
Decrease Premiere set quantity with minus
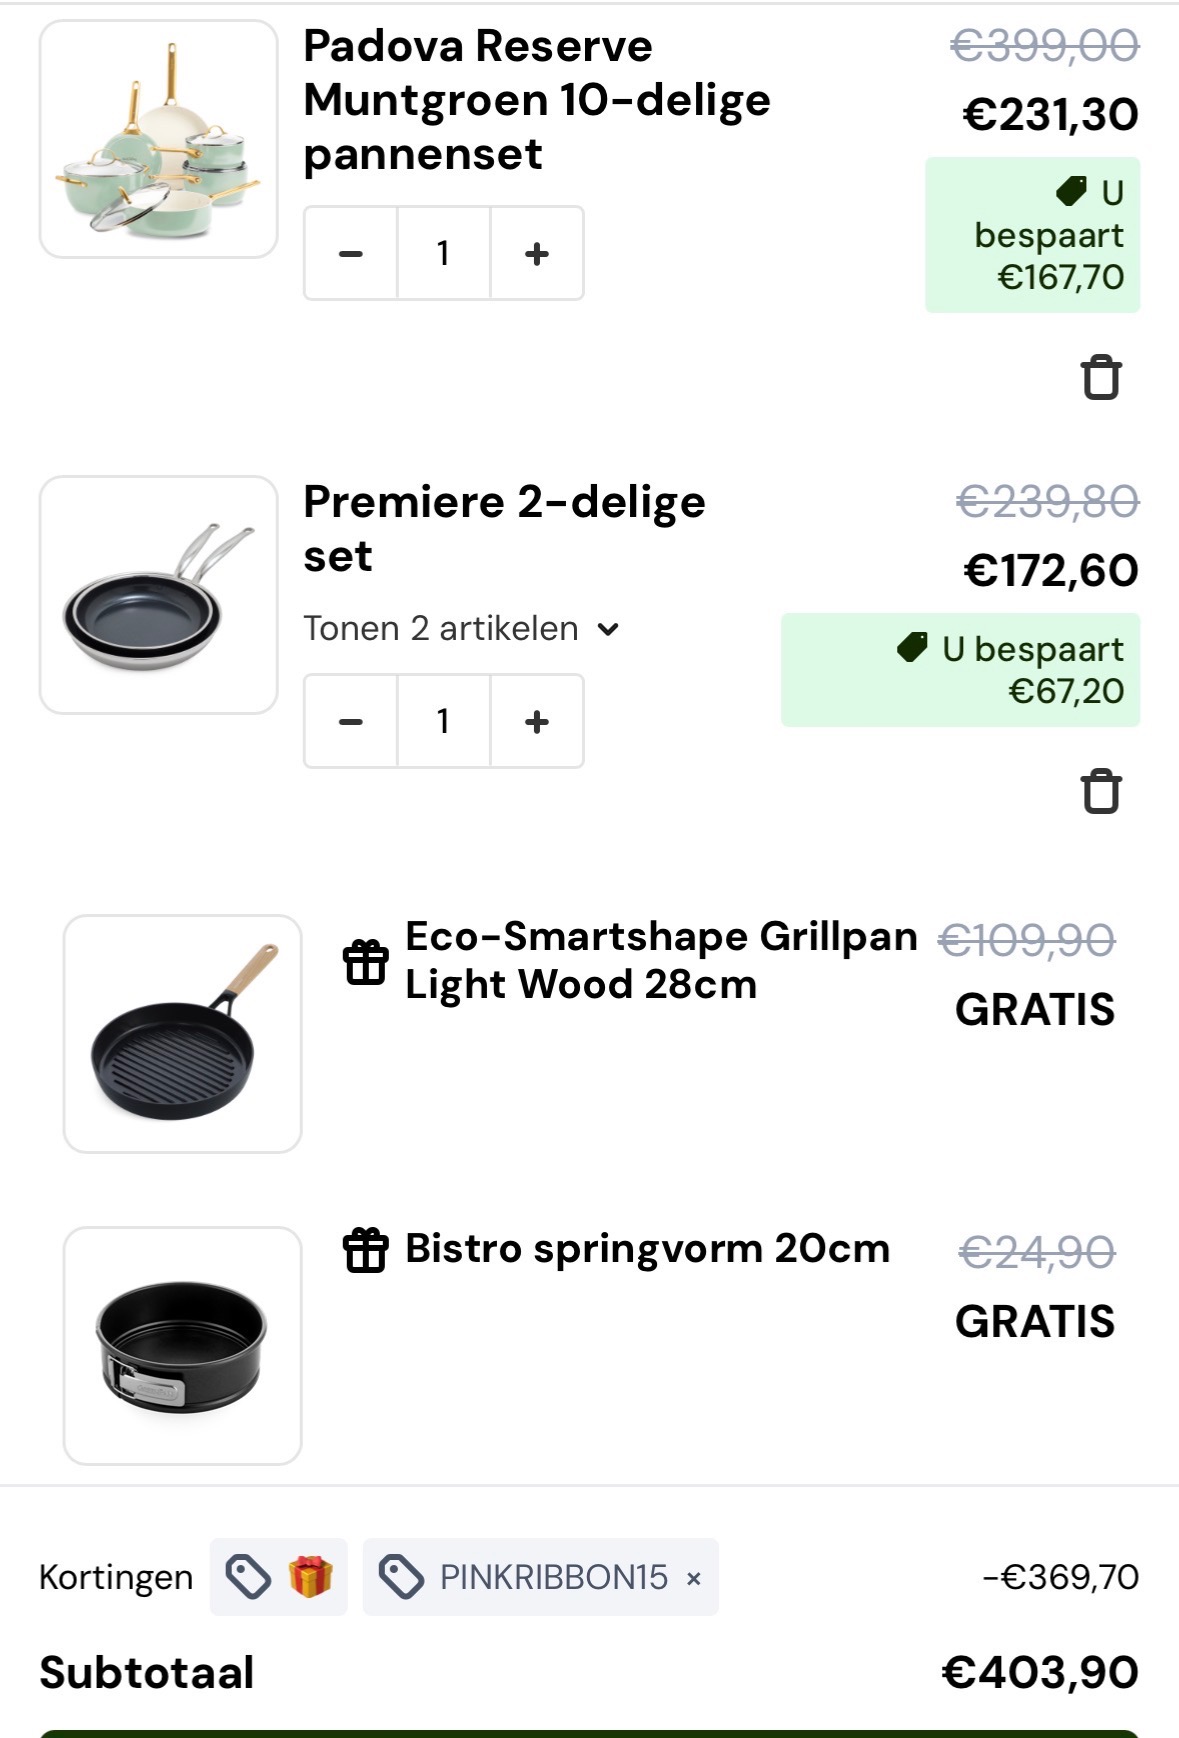pos(351,722)
